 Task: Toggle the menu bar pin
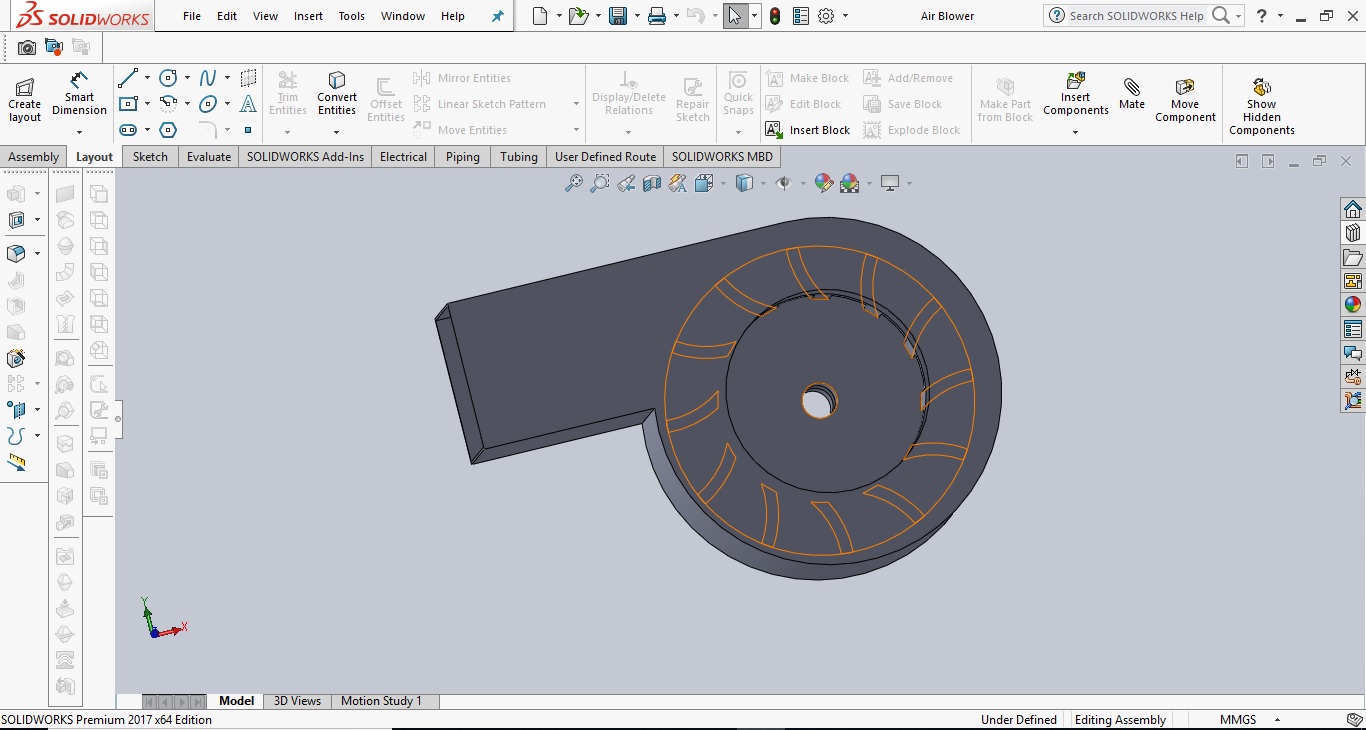(497, 16)
